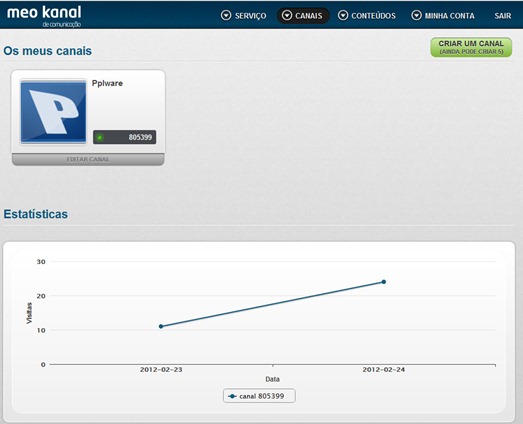Viewport: 523px width, 424px height.
Task: Click the channel number 805399 badge
Action: pyautogui.click(x=124, y=137)
